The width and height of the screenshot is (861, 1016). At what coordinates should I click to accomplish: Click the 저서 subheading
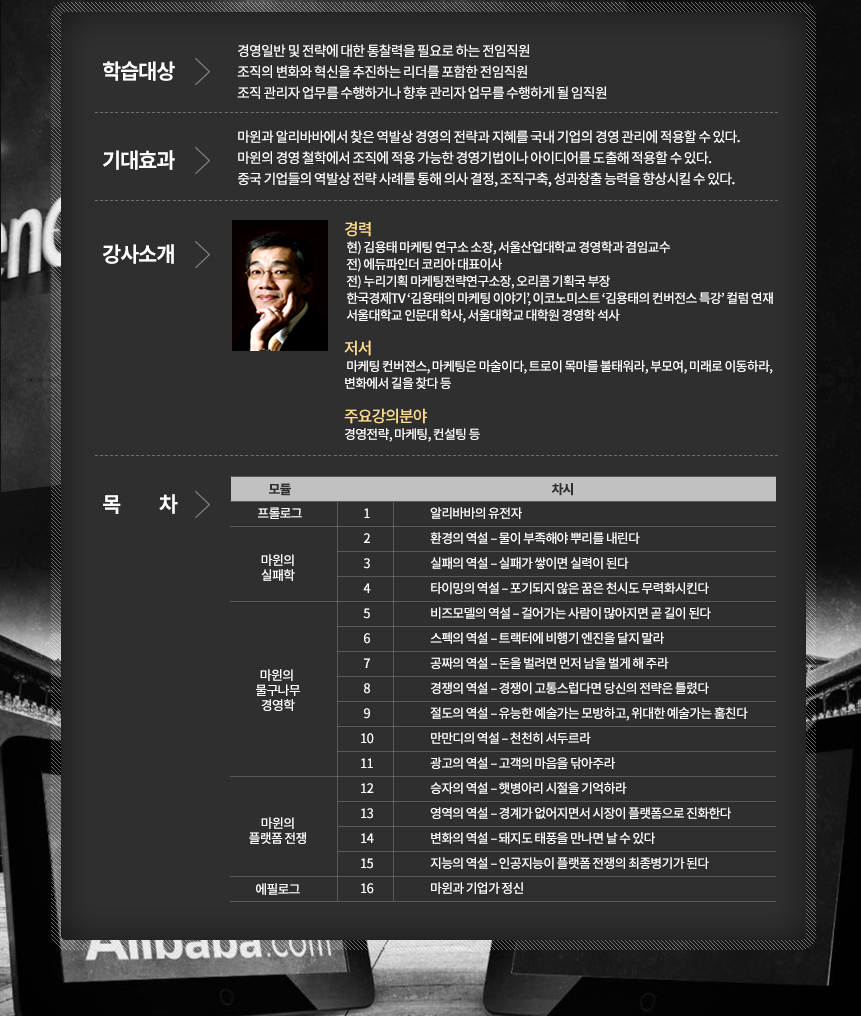point(358,348)
